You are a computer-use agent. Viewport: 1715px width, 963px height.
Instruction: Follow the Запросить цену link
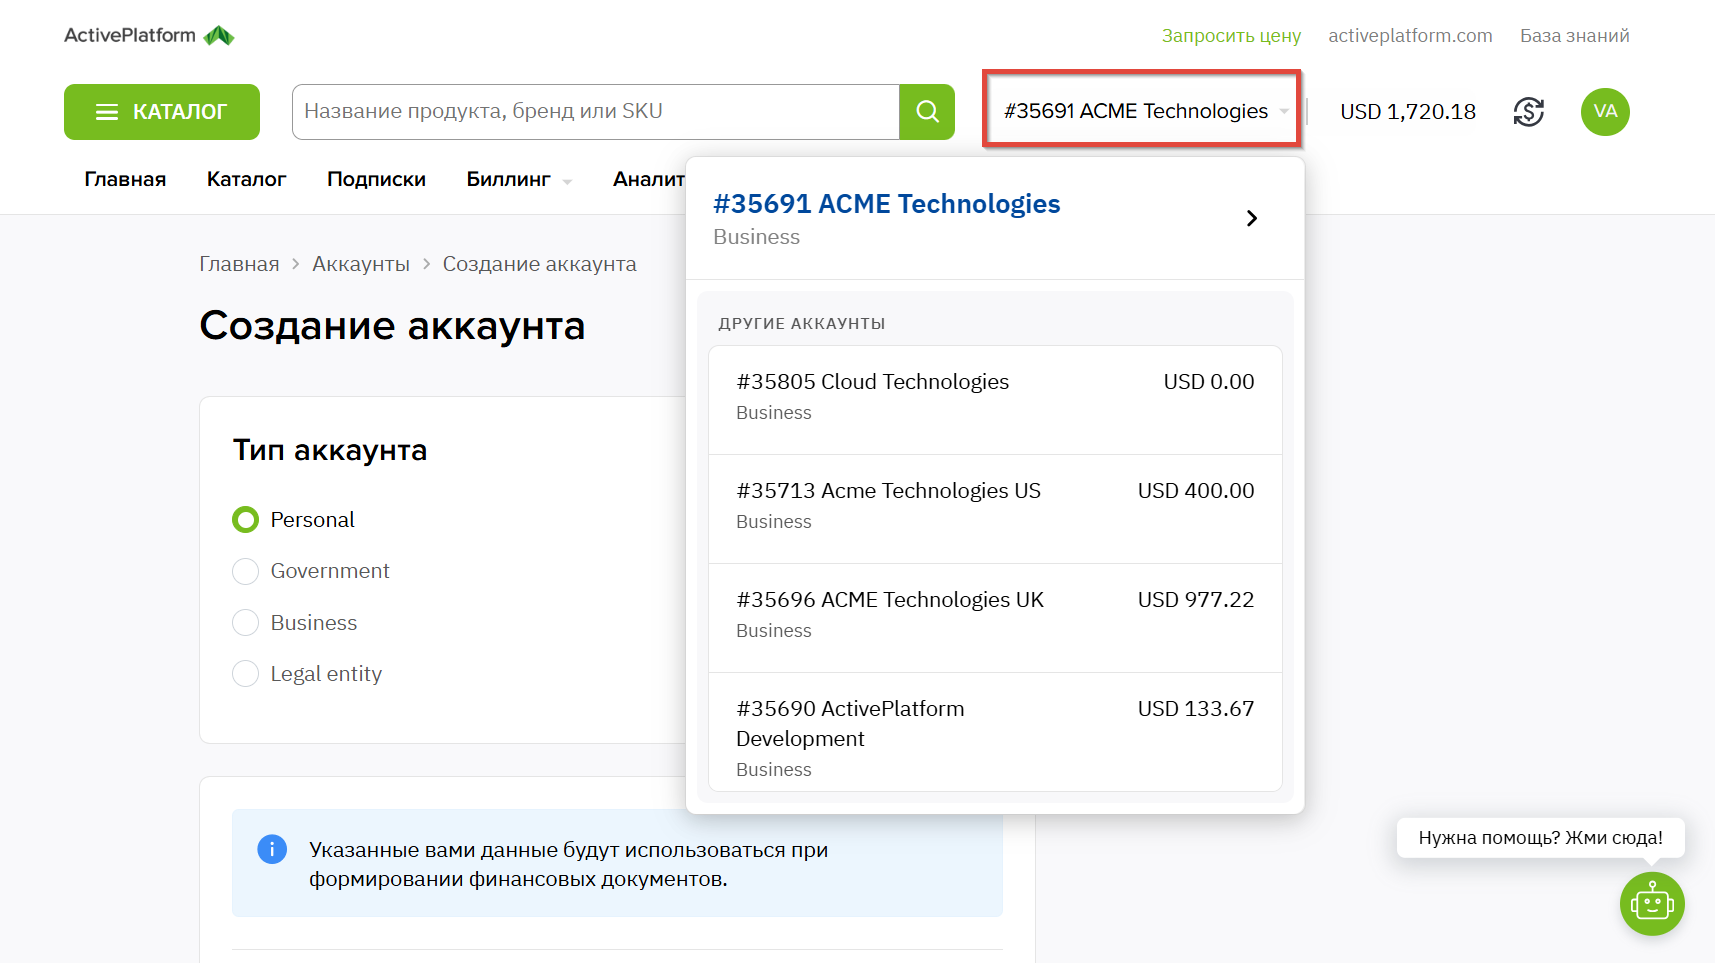point(1231,36)
